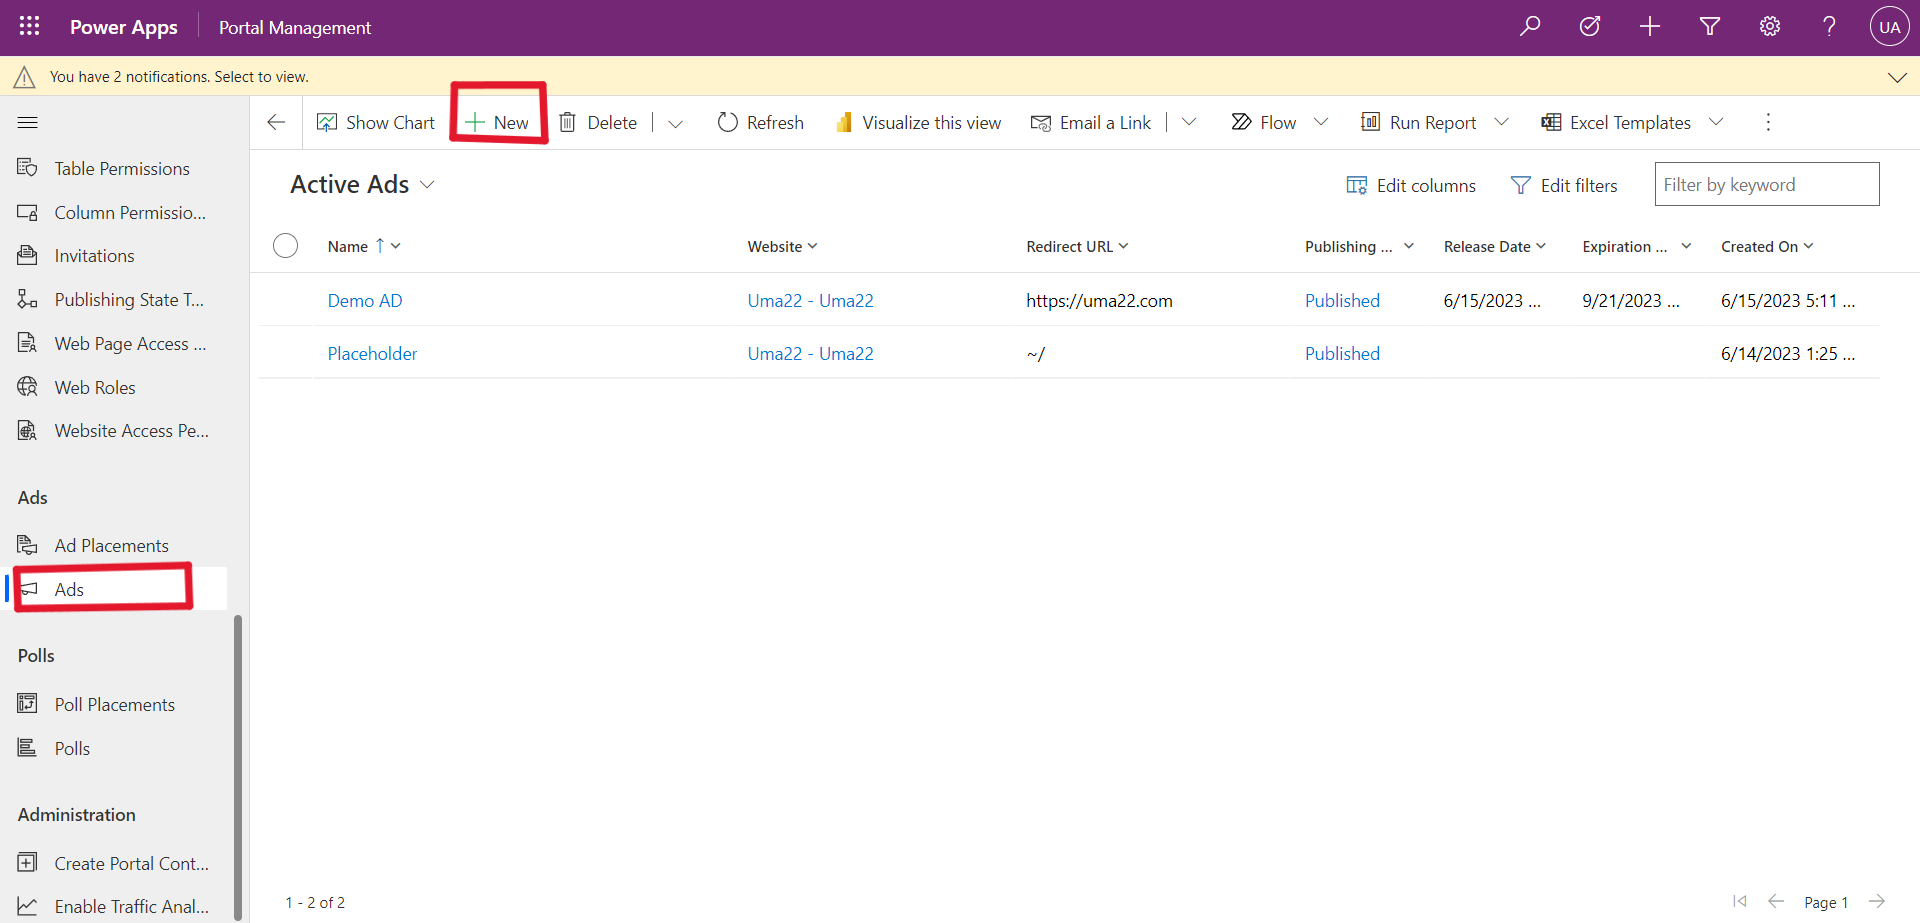Expand the Excel Templates chevron
Viewport: 1920px width, 923px height.
[x=1716, y=122]
